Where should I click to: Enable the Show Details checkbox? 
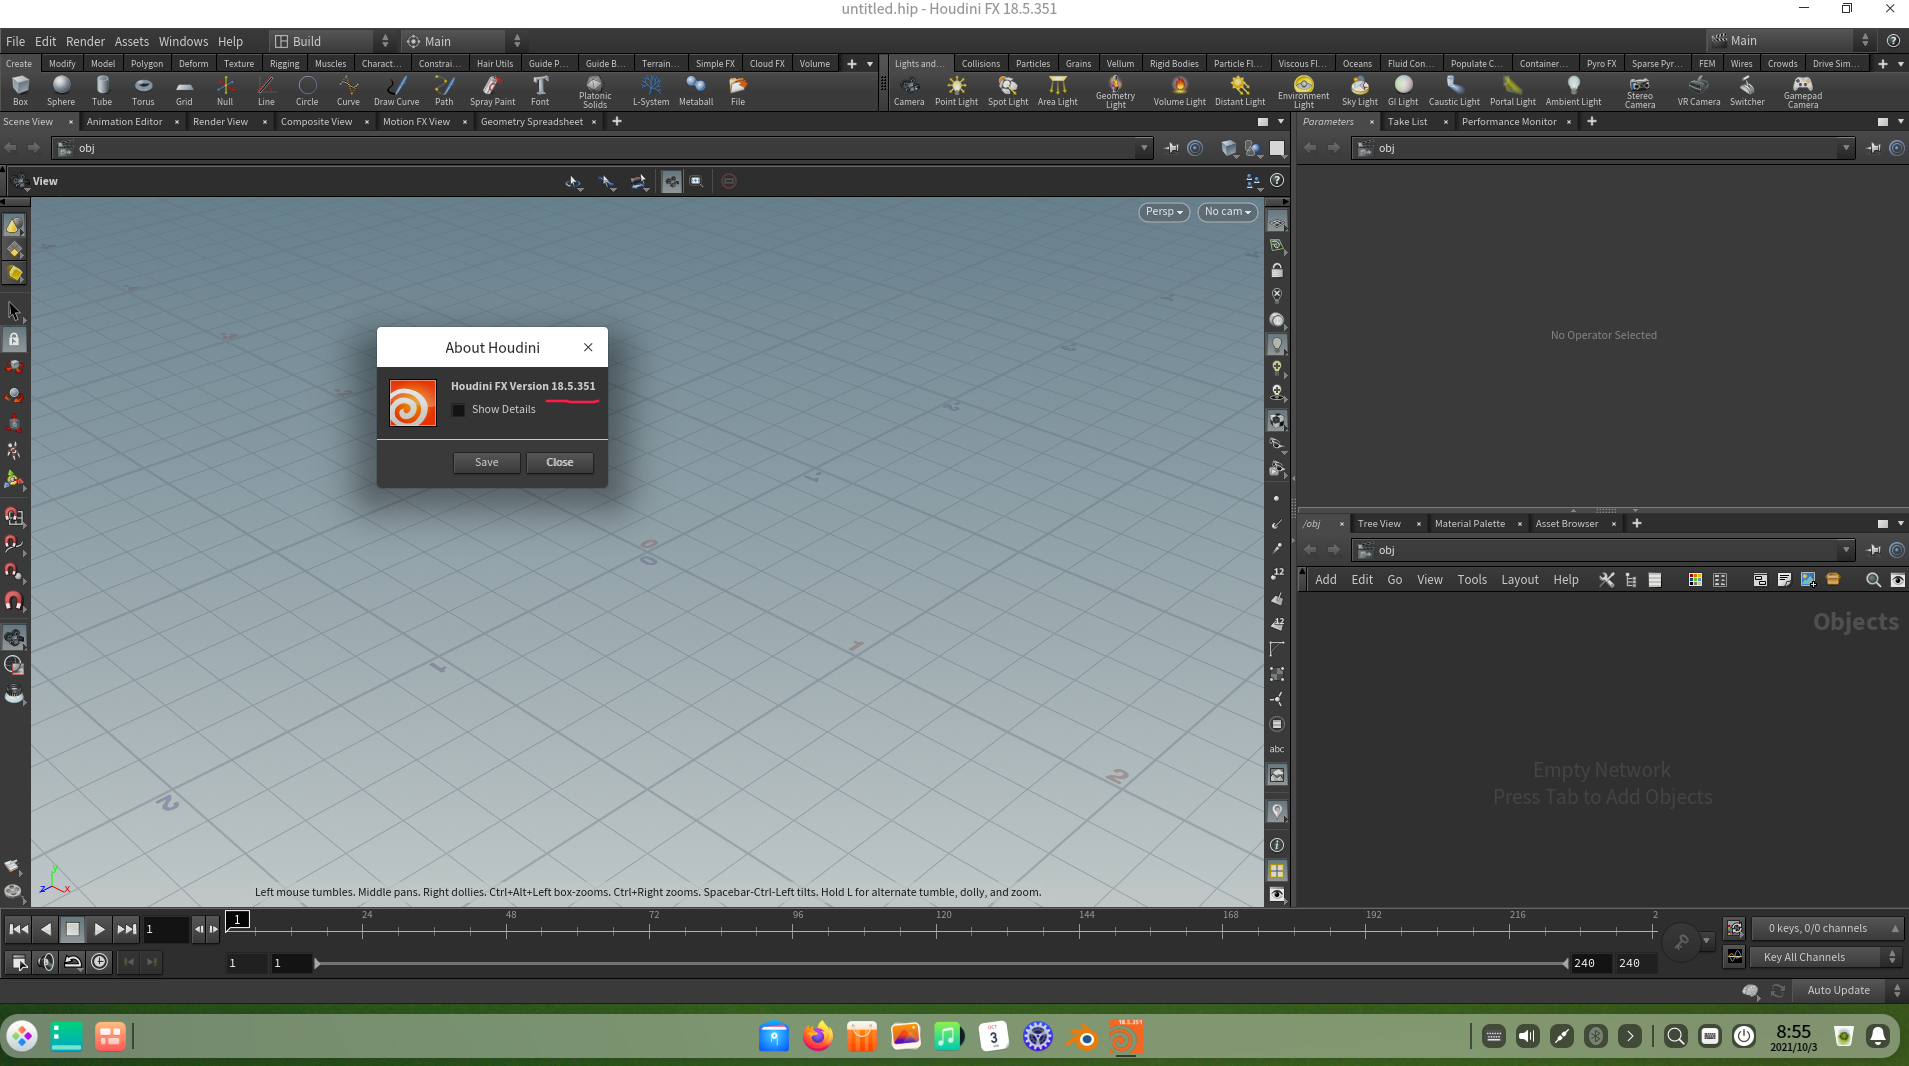[x=459, y=410]
